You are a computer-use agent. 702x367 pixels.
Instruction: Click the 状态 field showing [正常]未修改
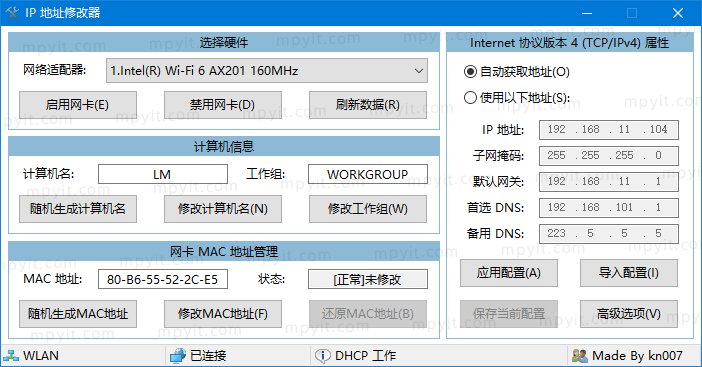pos(368,279)
